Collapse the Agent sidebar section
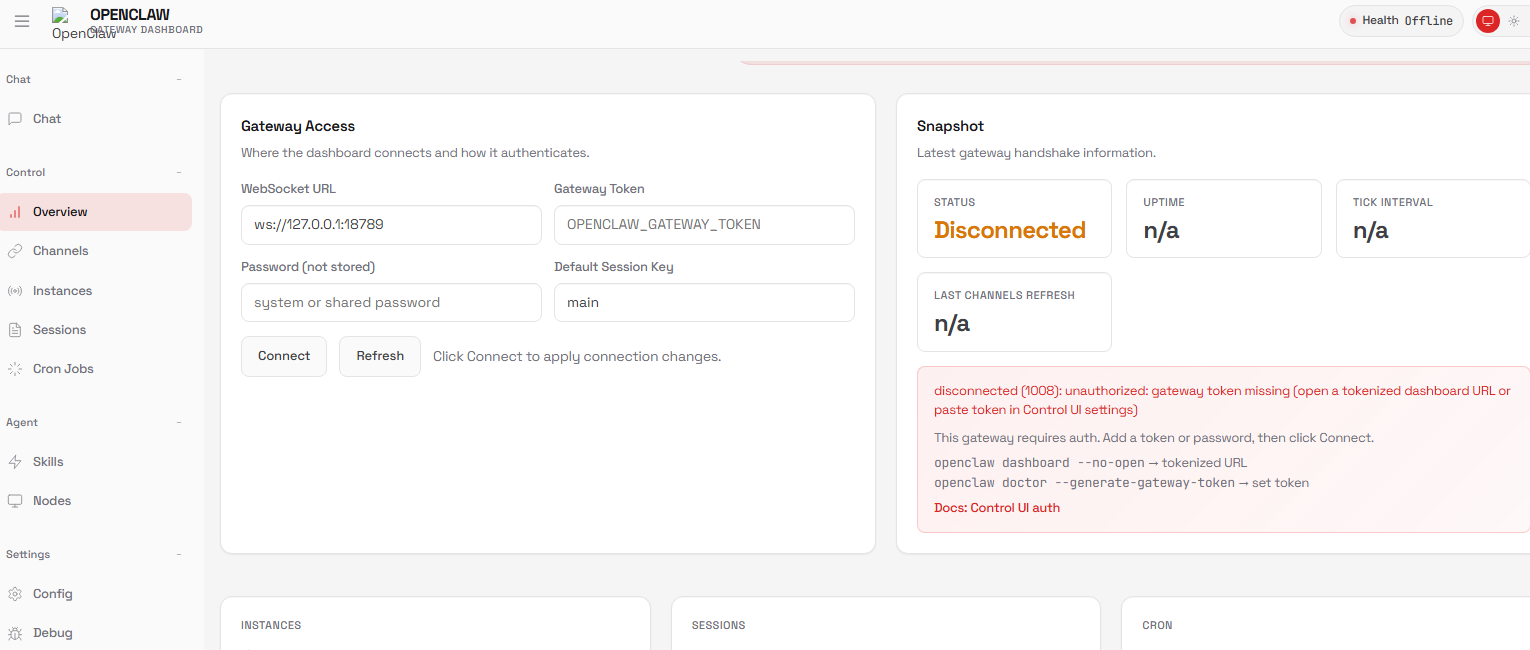 pyautogui.click(x=179, y=422)
